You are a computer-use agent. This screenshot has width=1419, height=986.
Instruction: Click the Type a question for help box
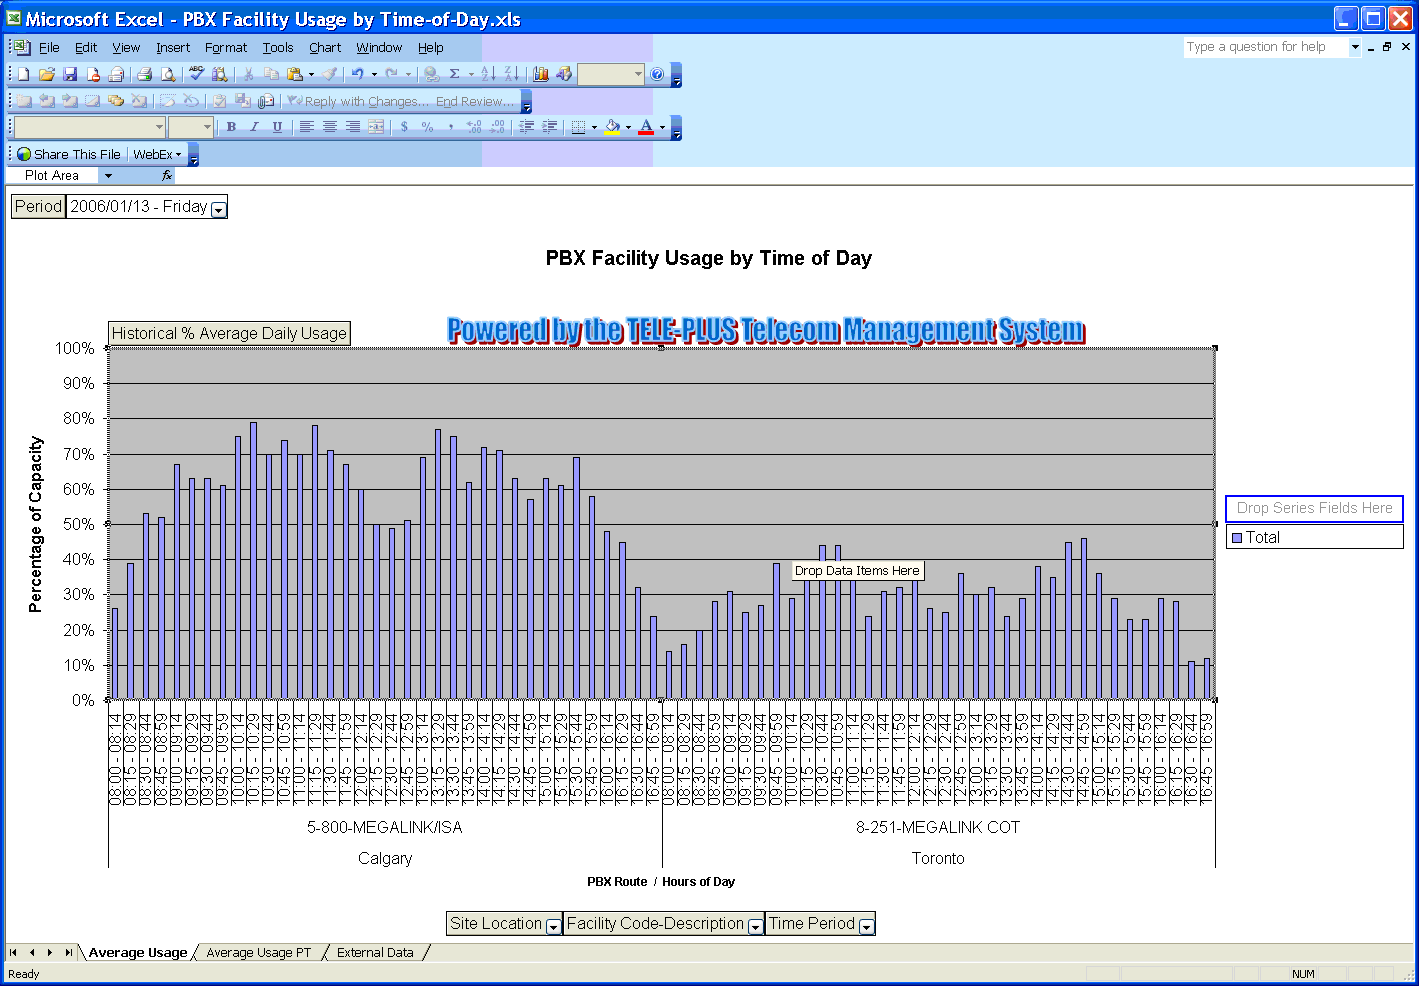pyautogui.click(x=1266, y=47)
